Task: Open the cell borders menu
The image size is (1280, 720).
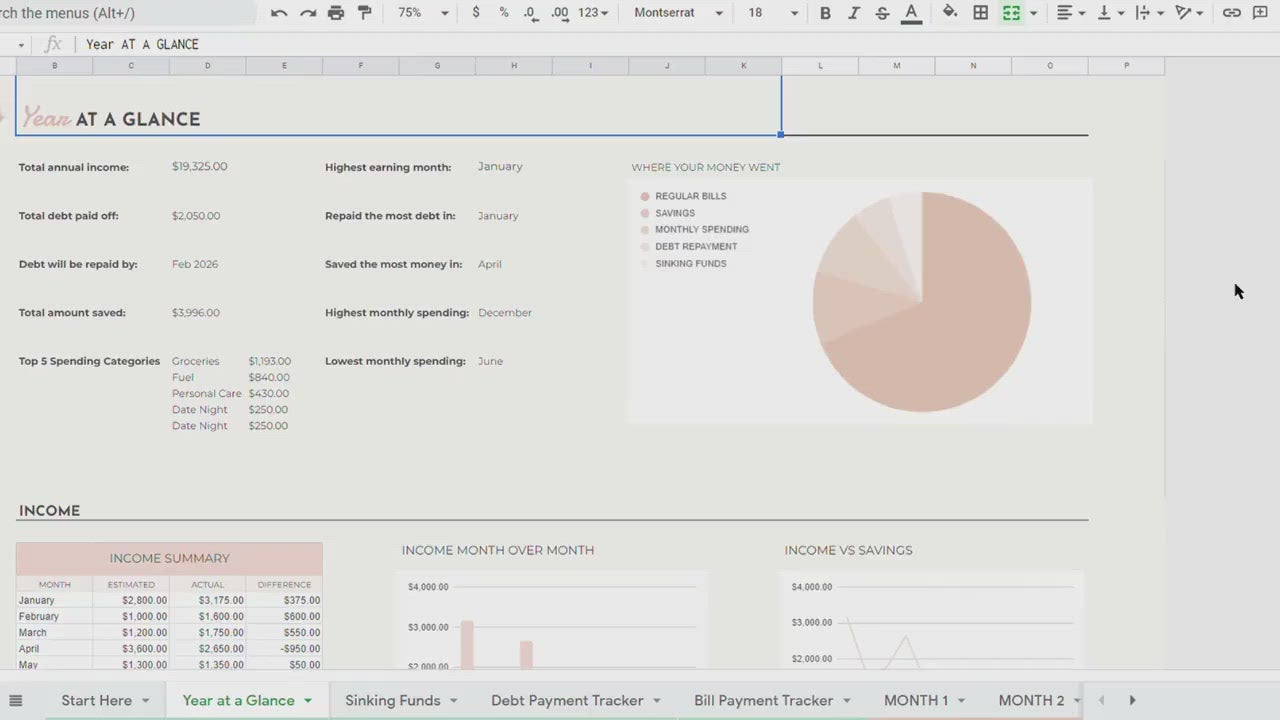Action: (x=981, y=13)
